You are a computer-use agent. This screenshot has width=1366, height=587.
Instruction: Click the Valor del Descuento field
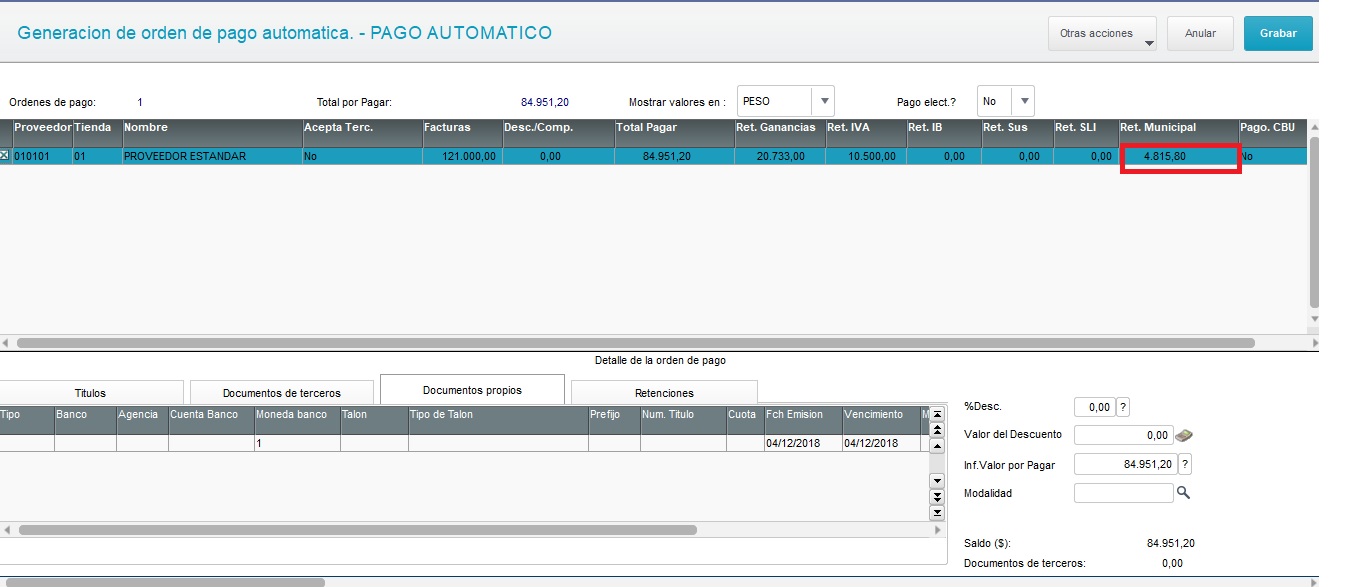pos(1123,435)
